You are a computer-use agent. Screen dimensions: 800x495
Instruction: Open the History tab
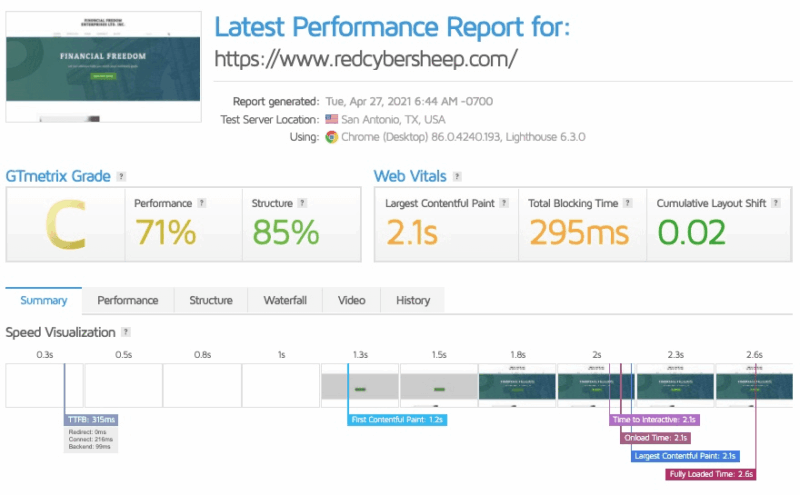point(412,300)
